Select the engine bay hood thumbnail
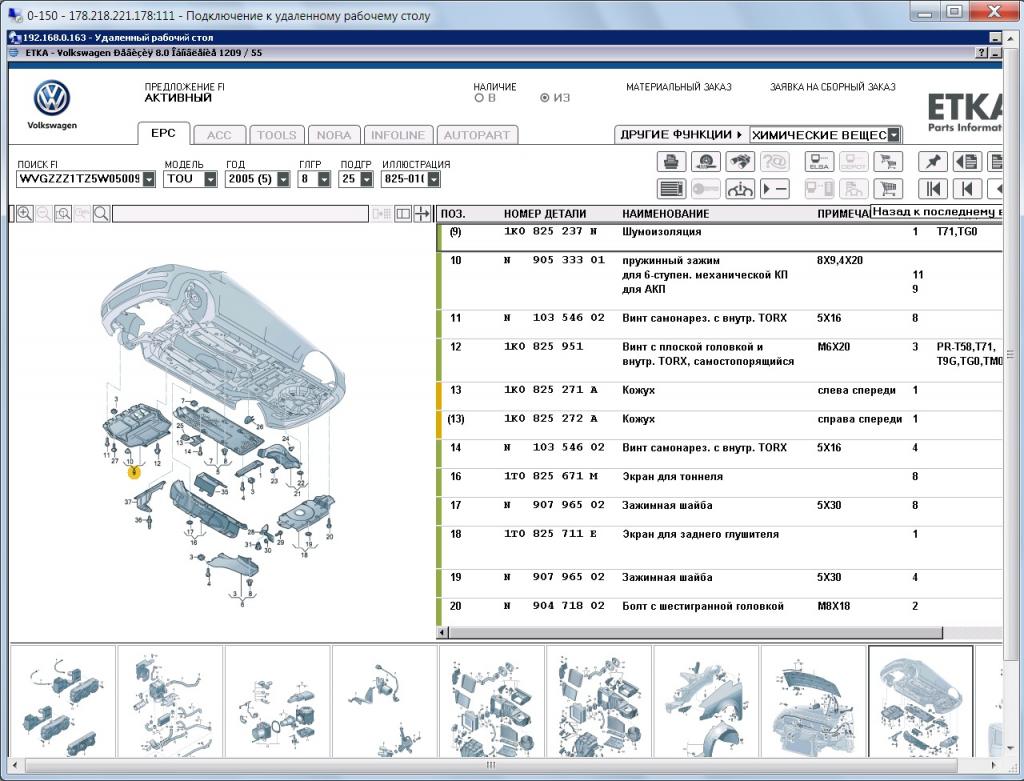1024x781 pixels. 813,701
